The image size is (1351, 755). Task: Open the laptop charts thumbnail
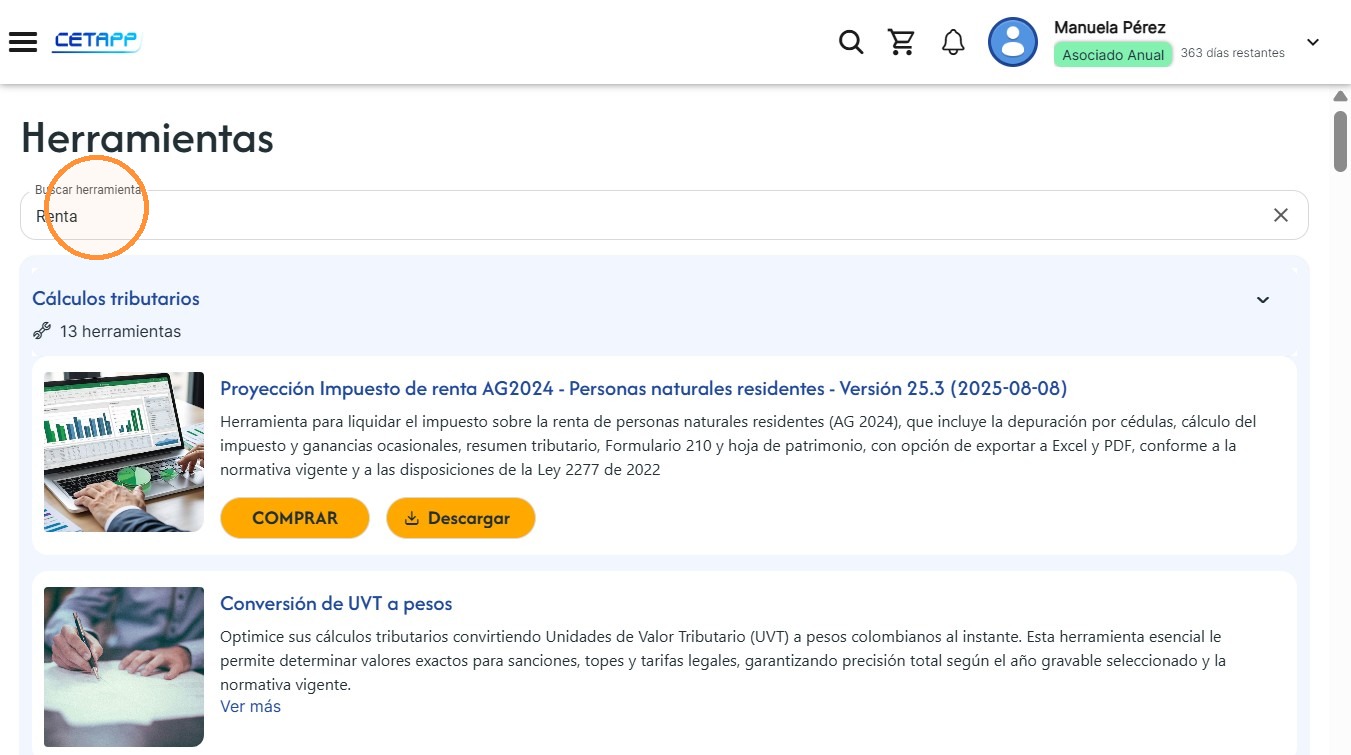click(124, 452)
